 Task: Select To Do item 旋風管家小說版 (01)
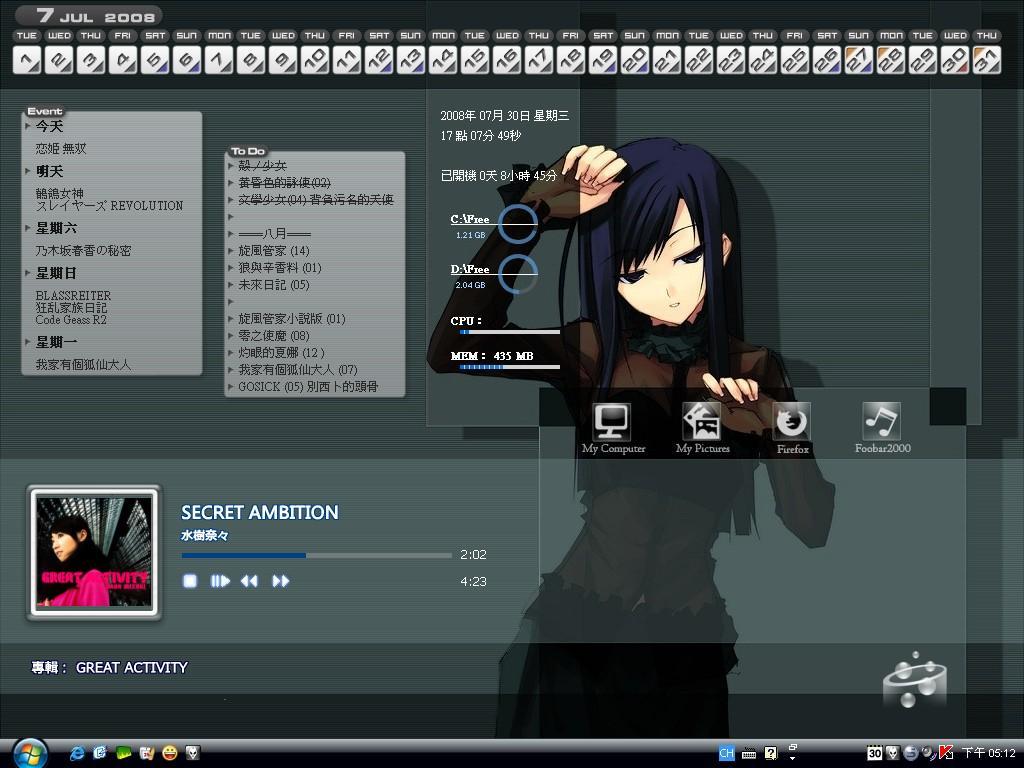coord(291,319)
